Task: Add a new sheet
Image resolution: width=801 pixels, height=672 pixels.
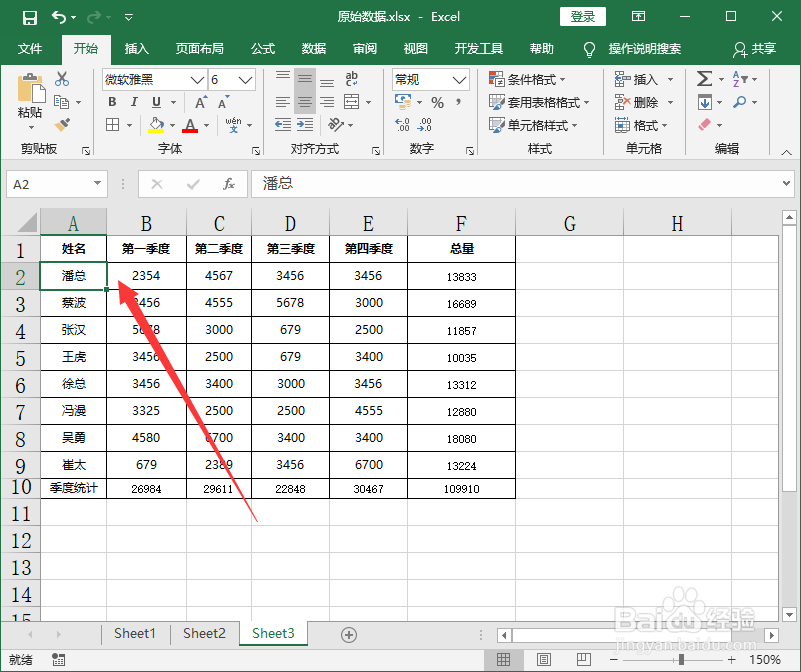Action: coord(349,635)
